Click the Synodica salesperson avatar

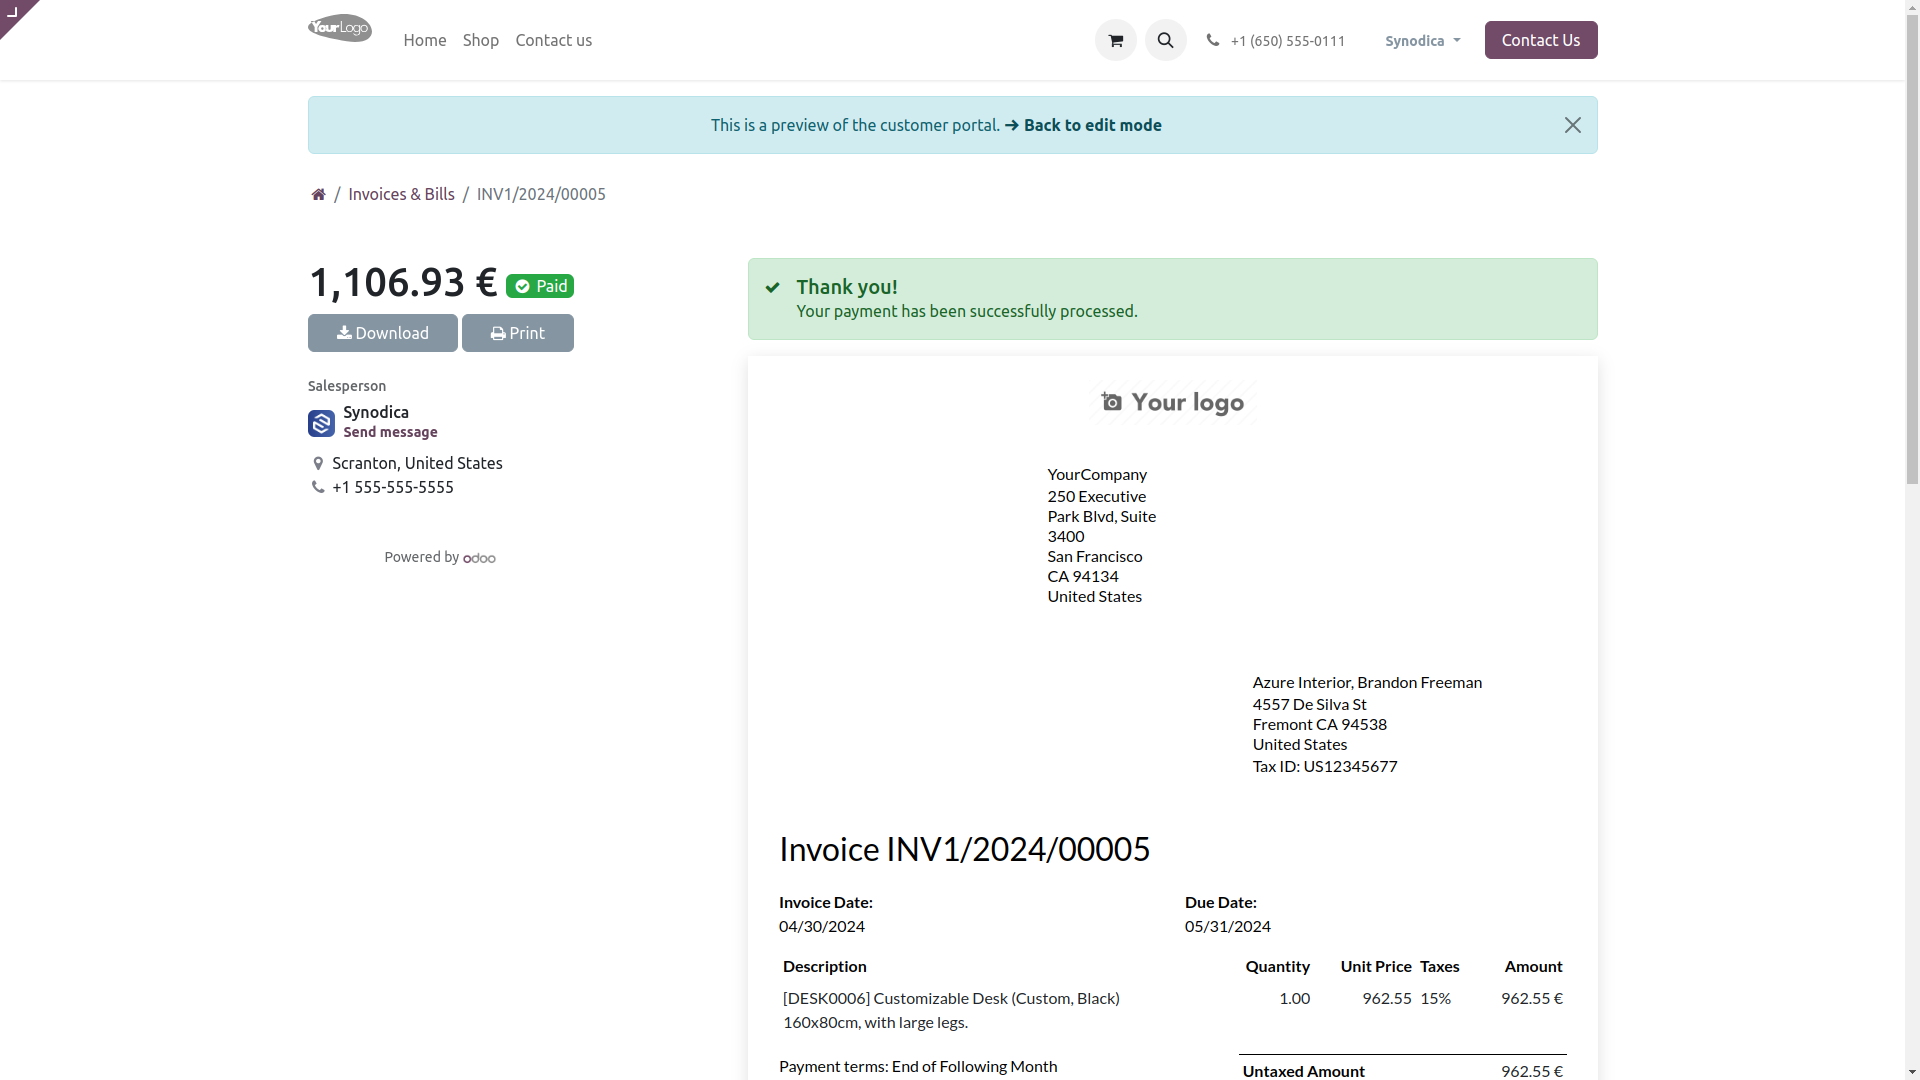pos(321,423)
